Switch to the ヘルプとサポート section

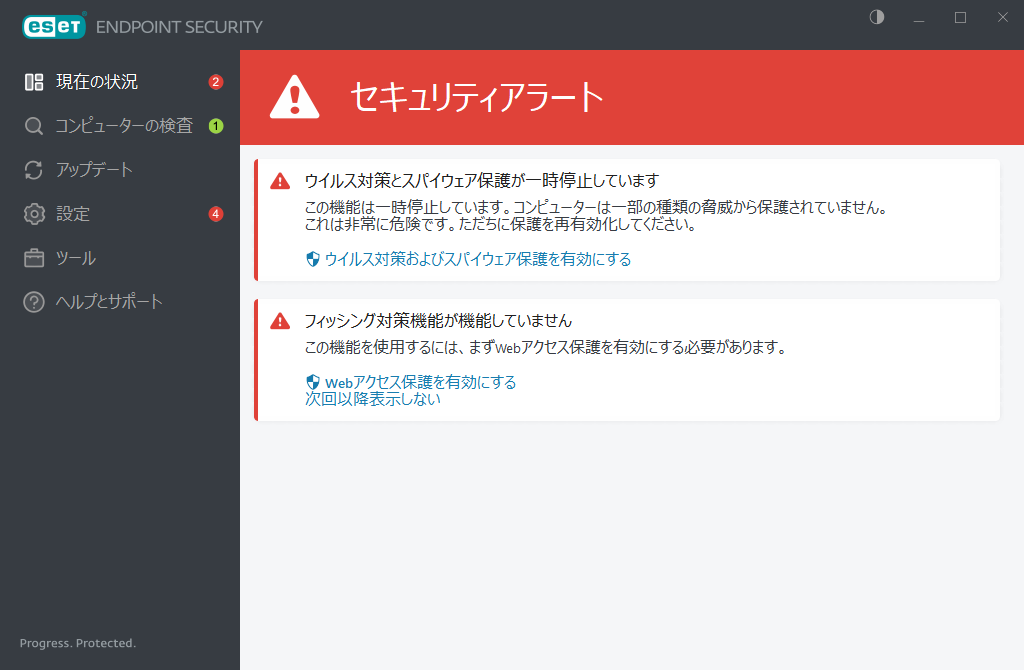point(110,301)
